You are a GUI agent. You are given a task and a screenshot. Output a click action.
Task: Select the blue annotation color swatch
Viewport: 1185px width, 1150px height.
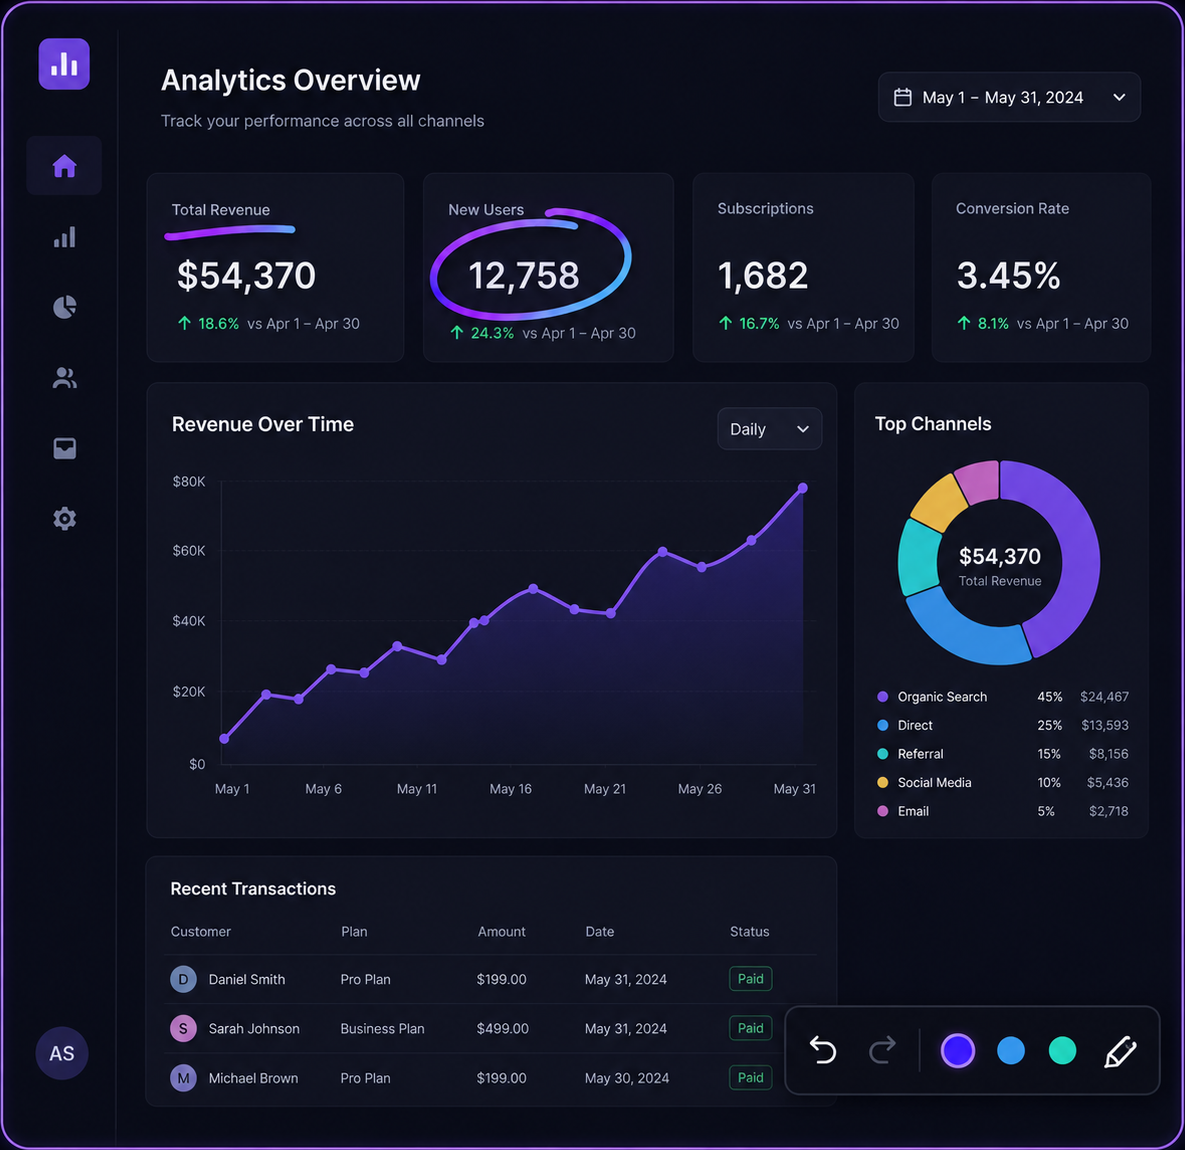1010,1050
